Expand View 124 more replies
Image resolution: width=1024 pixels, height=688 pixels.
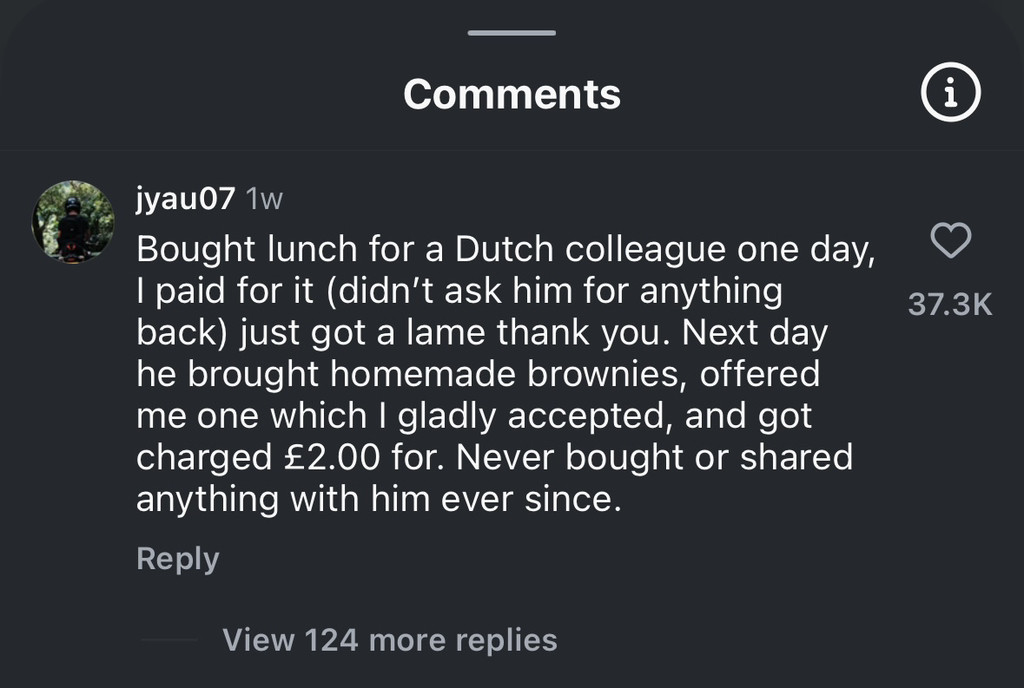tap(389, 639)
